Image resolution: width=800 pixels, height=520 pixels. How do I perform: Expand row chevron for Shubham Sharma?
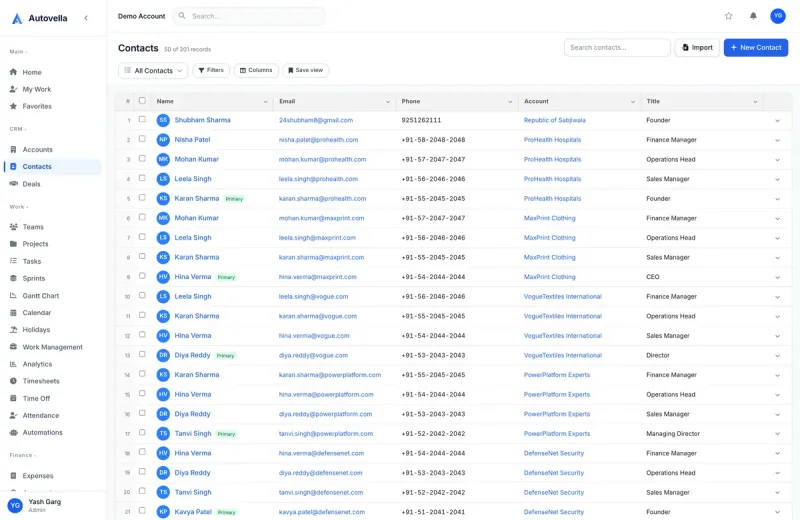click(778, 120)
